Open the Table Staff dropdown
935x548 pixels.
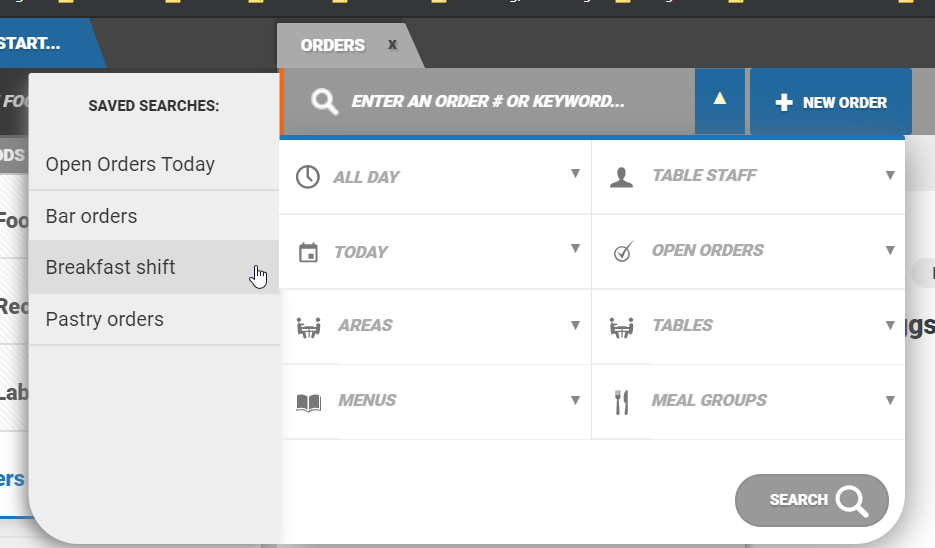889,175
